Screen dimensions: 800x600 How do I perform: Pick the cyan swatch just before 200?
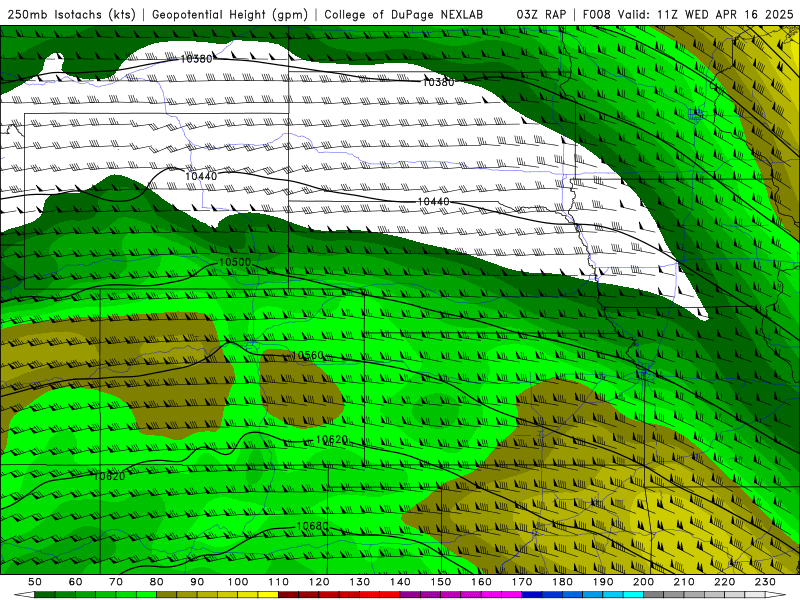(x=634, y=595)
